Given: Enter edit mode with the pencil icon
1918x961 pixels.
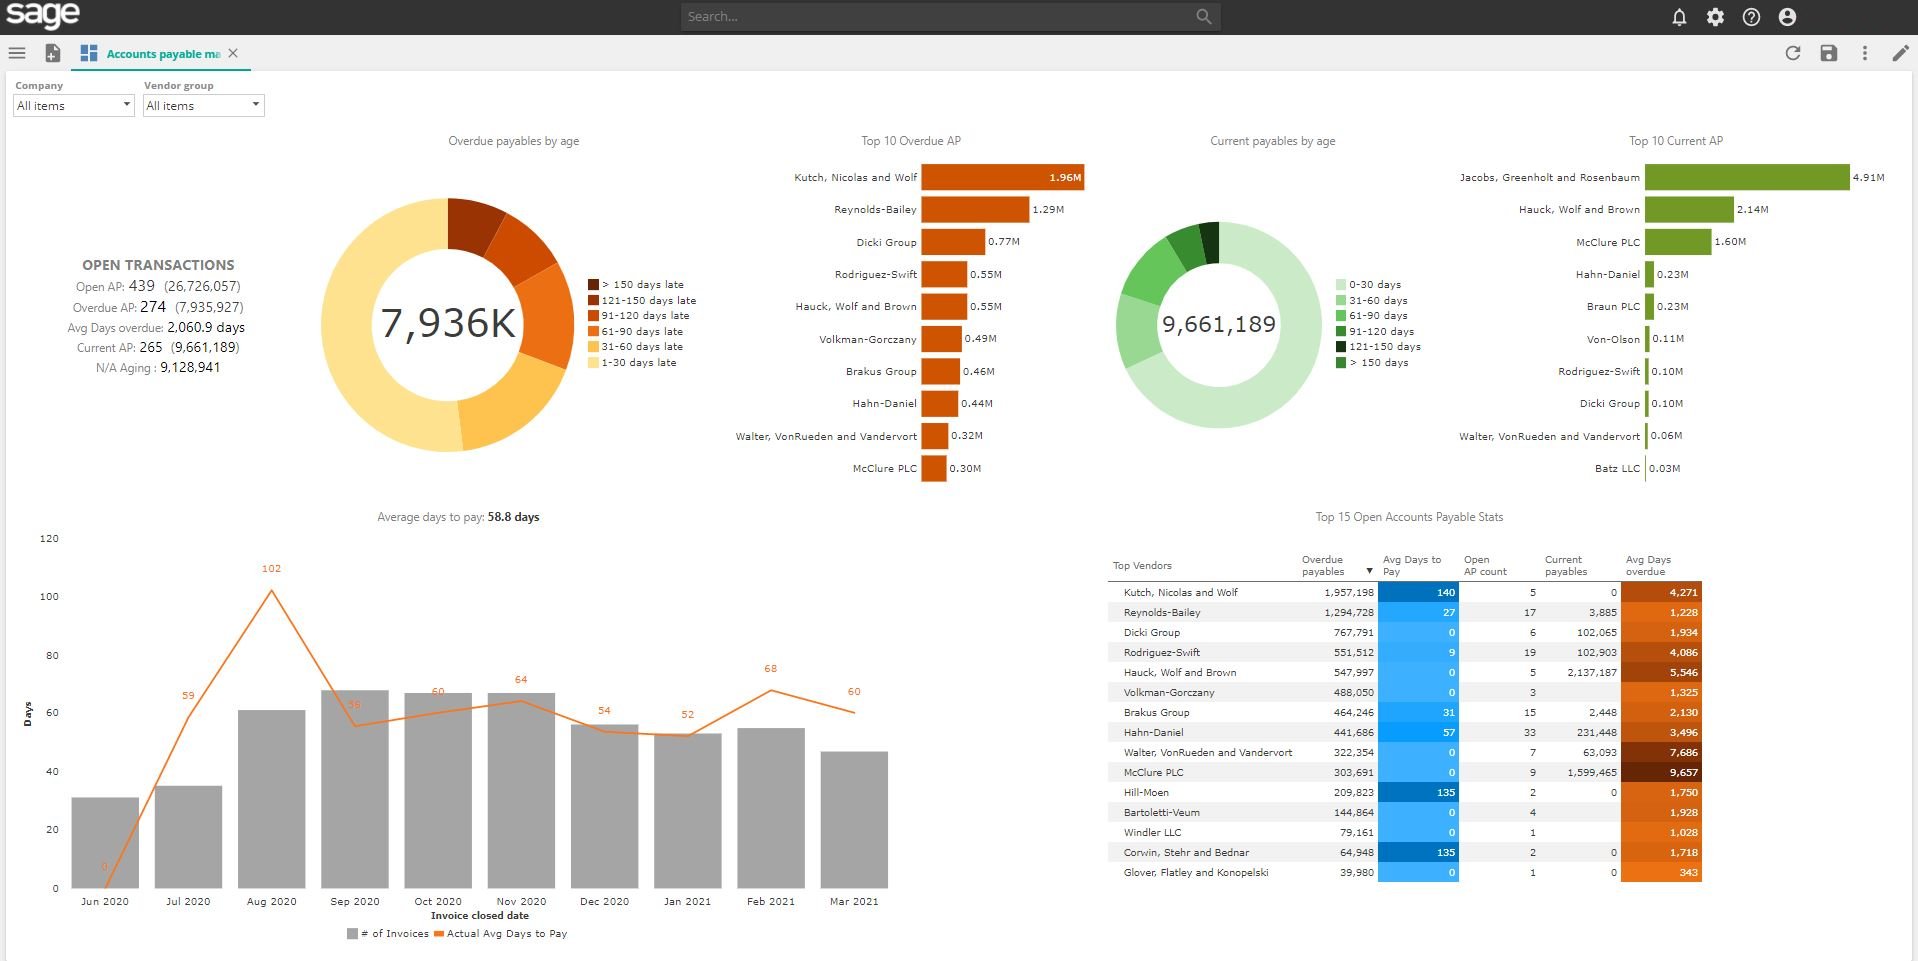Looking at the screenshot, I should pos(1899,53).
